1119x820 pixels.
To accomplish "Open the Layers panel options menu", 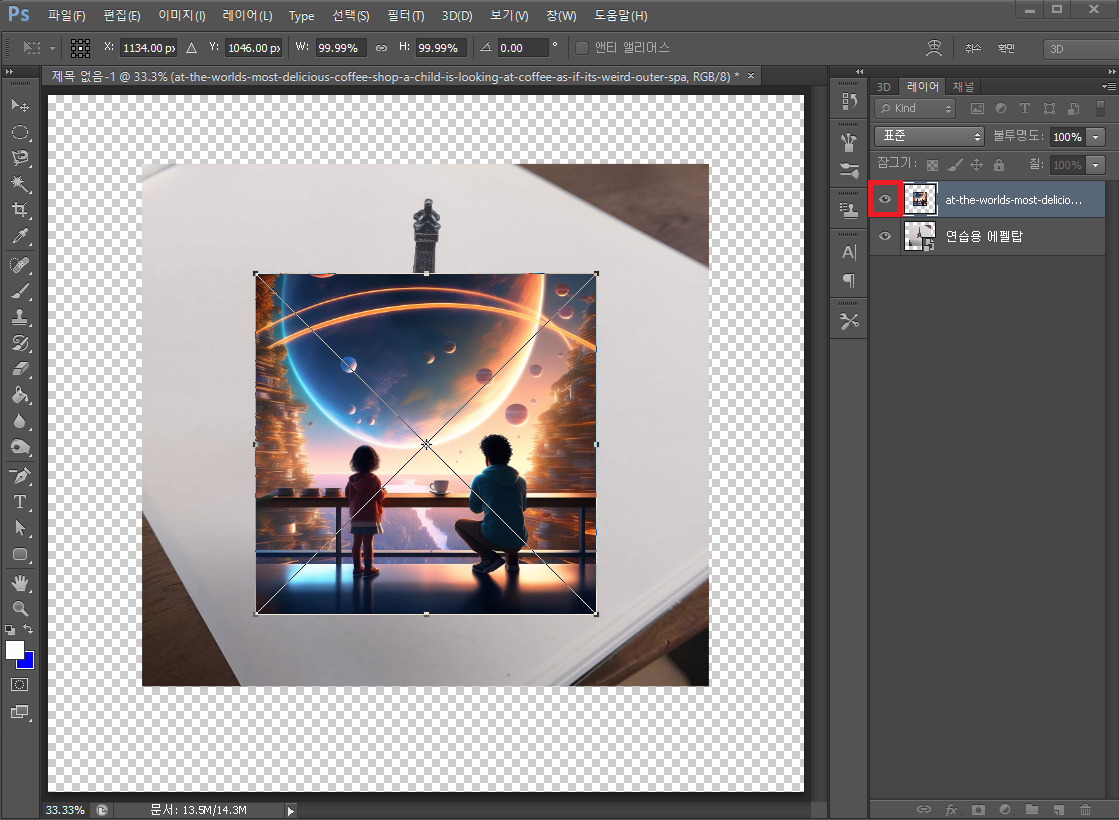I will tap(1108, 86).
